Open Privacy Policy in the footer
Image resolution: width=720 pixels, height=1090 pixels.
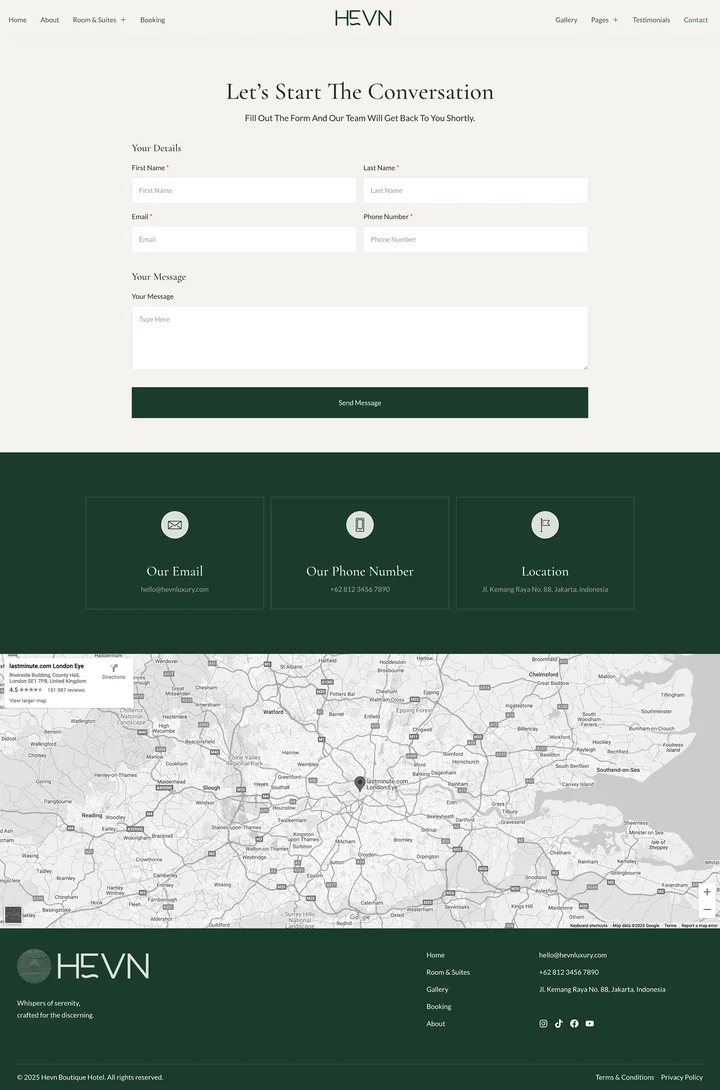coord(682,1077)
